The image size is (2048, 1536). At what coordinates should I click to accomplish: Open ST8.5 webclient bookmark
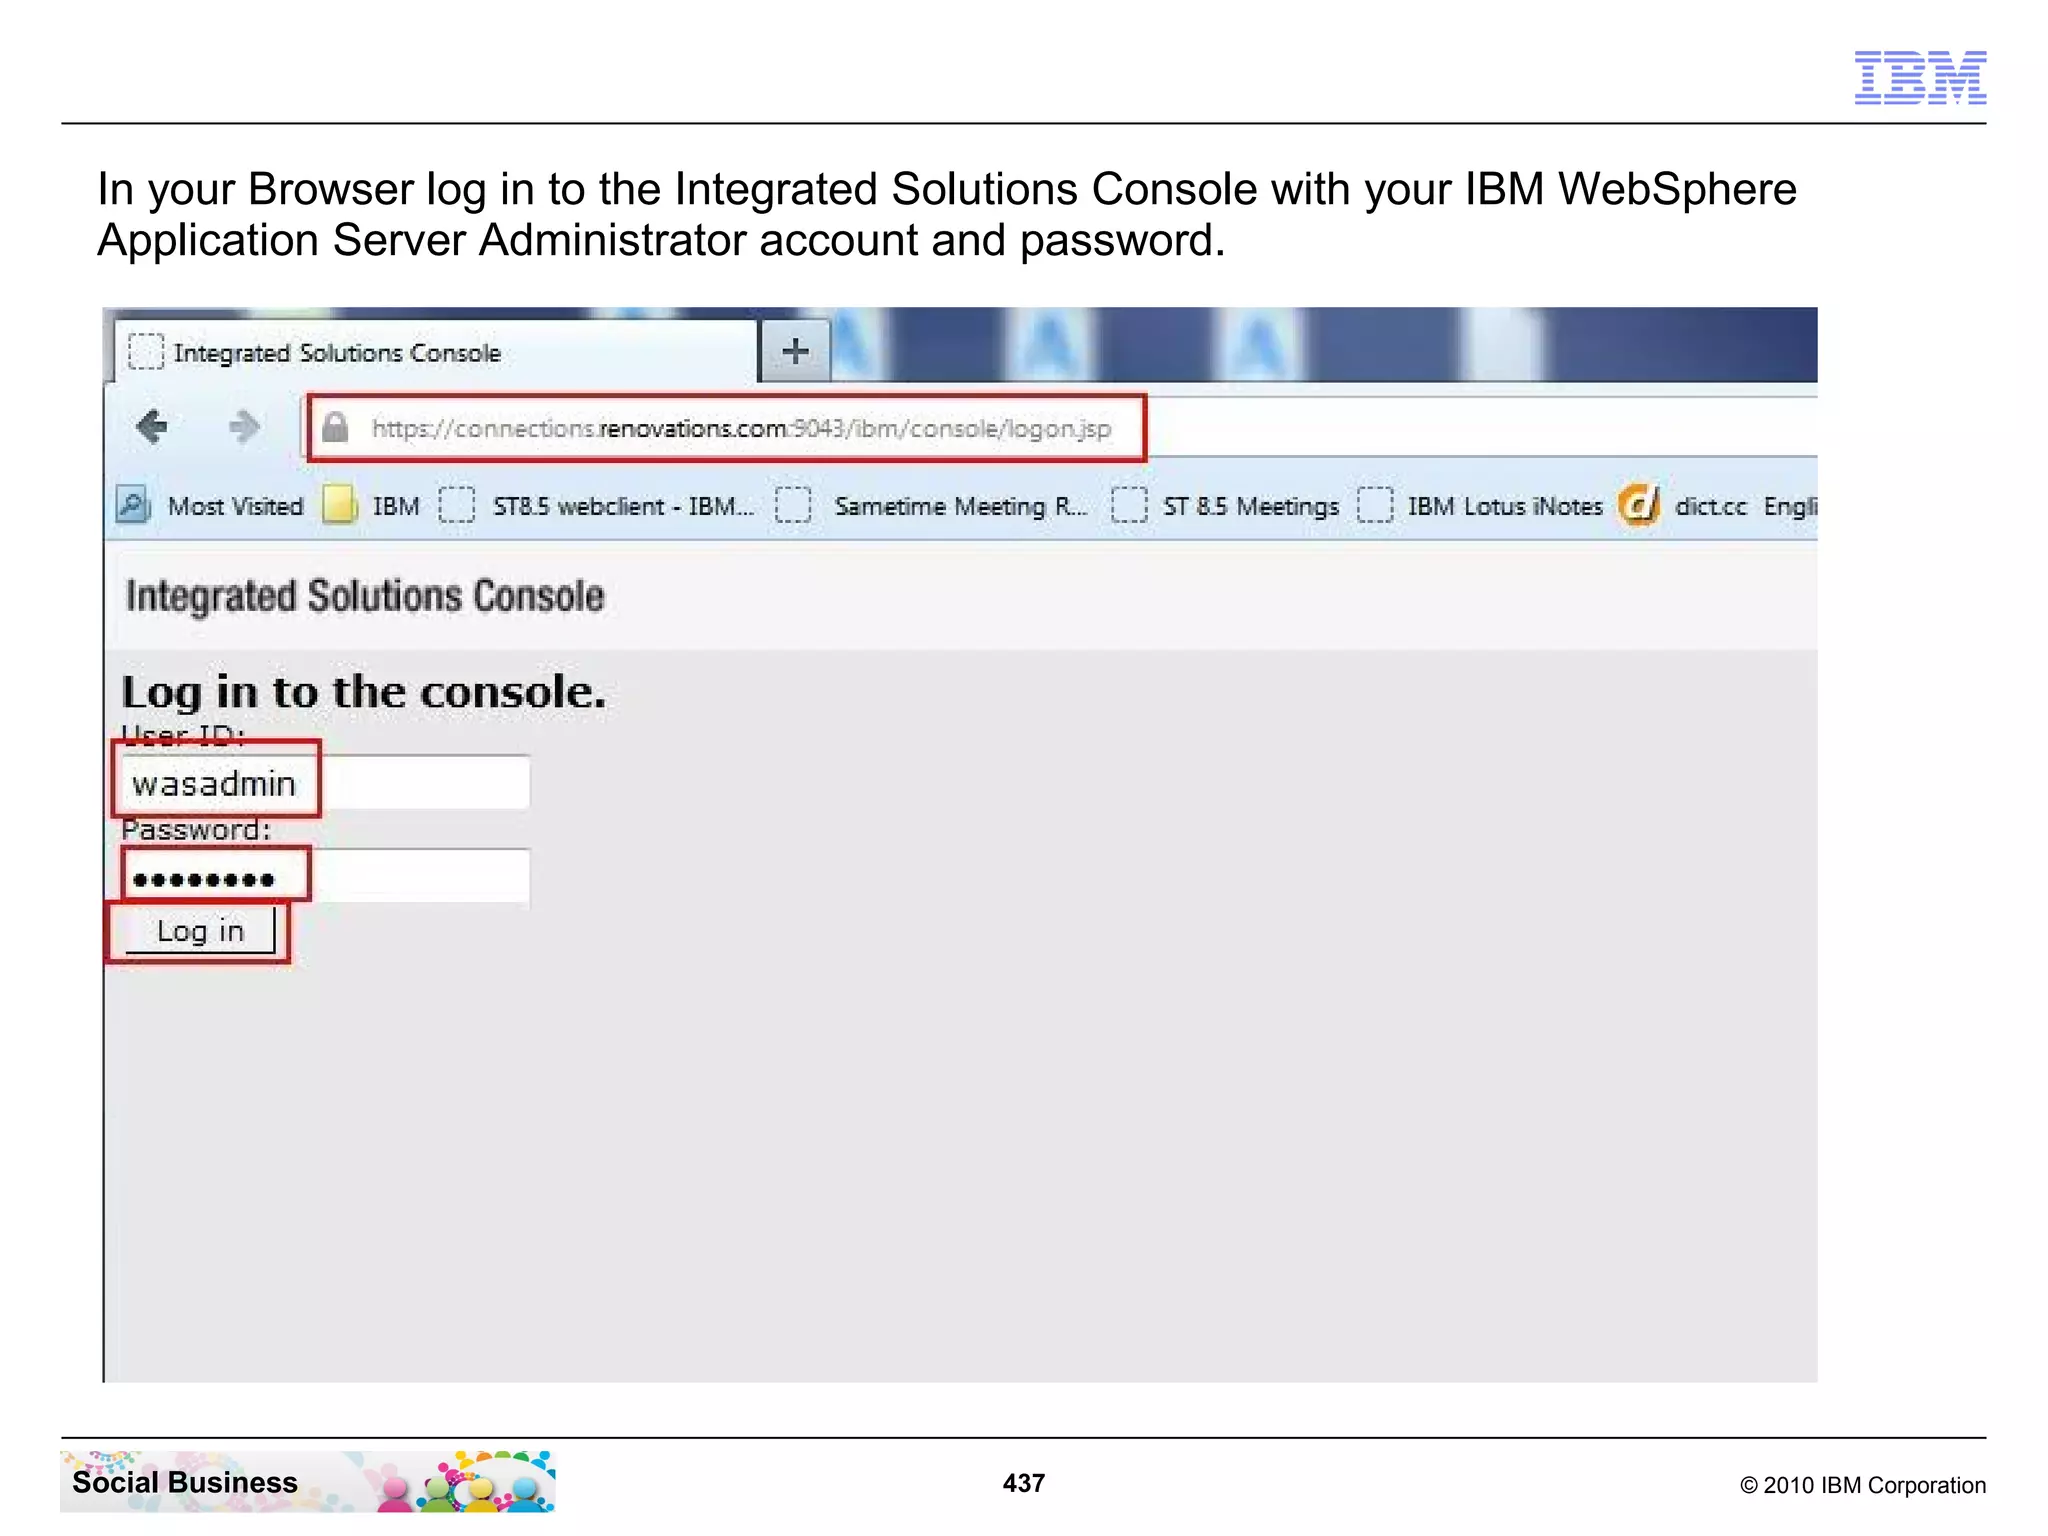click(597, 506)
